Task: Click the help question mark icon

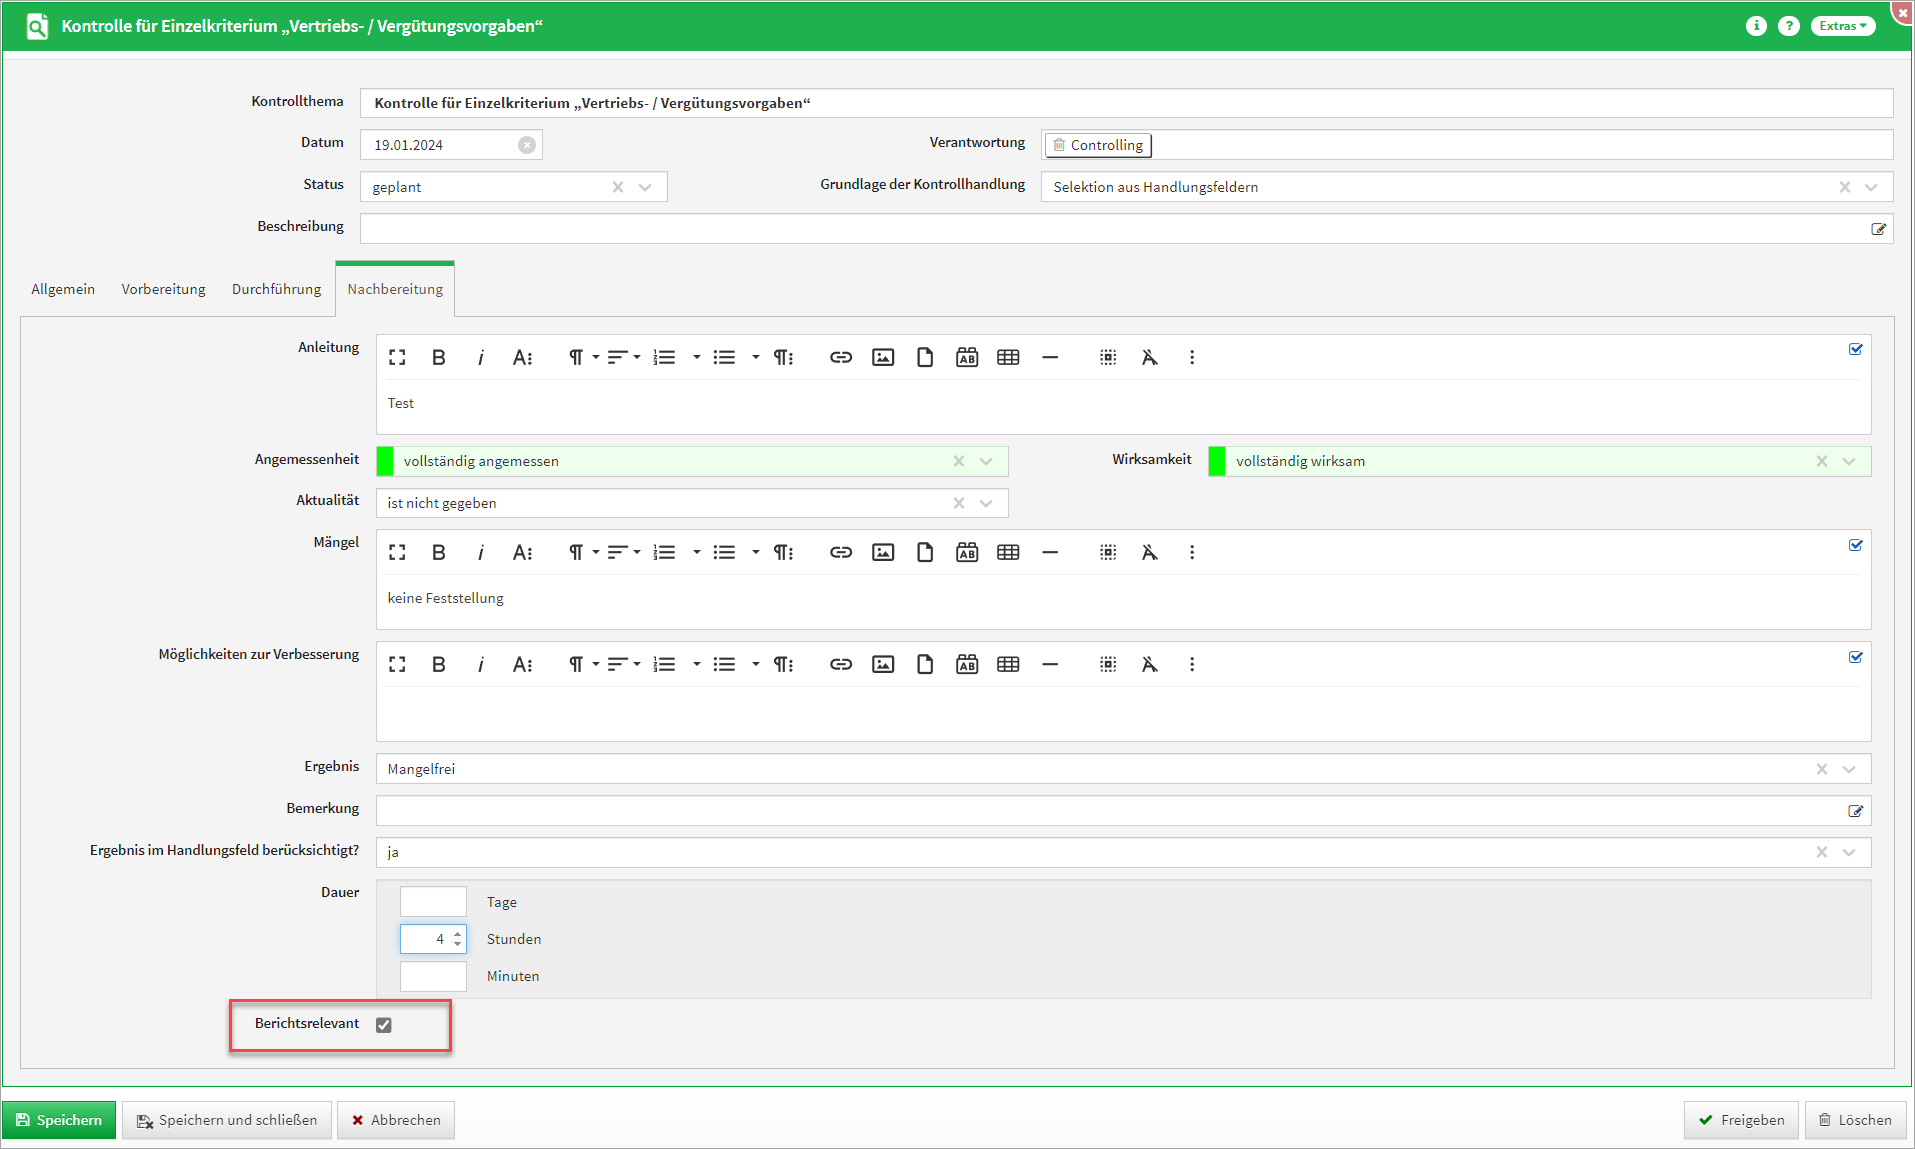Action: [x=1788, y=26]
